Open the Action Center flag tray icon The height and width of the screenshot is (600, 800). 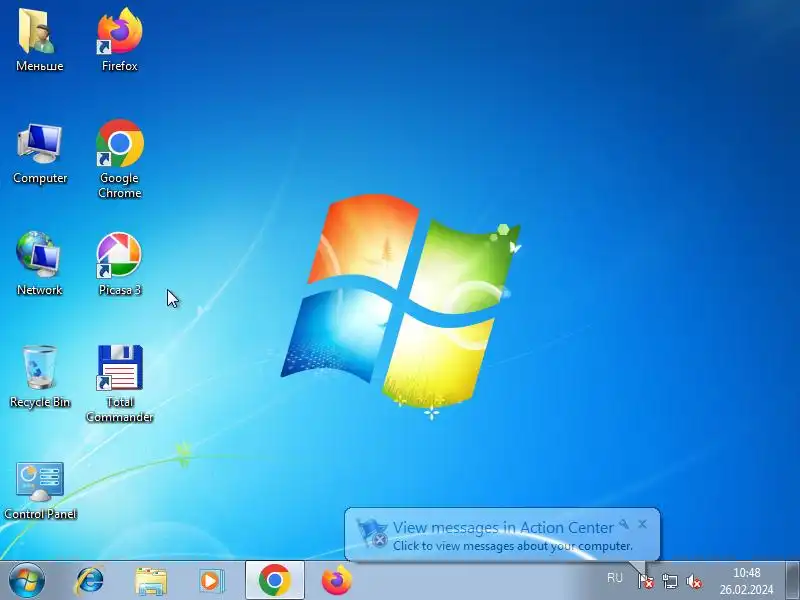pyautogui.click(x=645, y=581)
